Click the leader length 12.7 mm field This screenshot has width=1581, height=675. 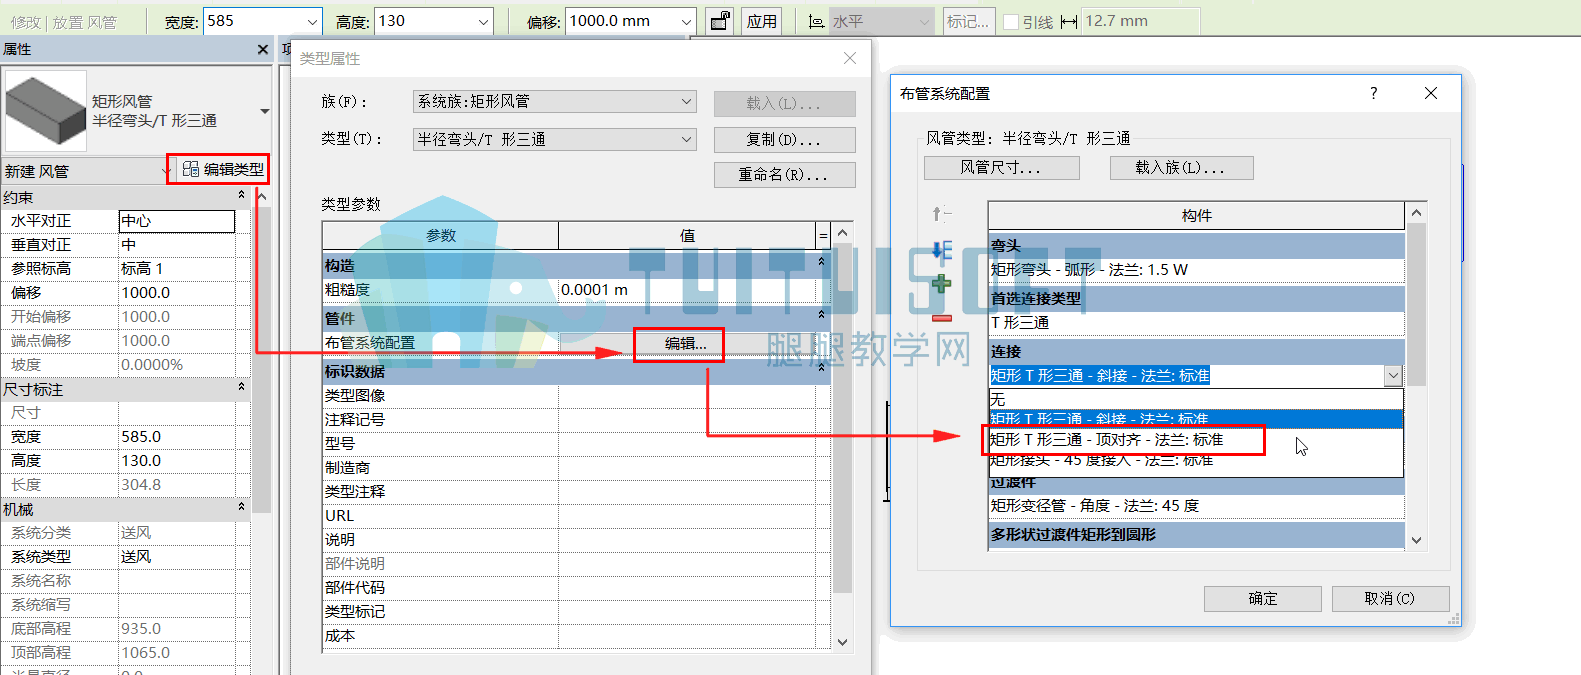point(1140,21)
